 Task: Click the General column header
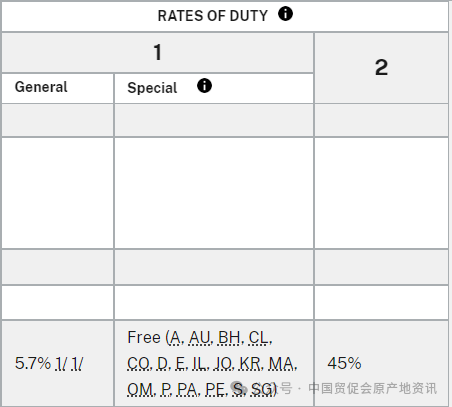click(x=41, y=87)
